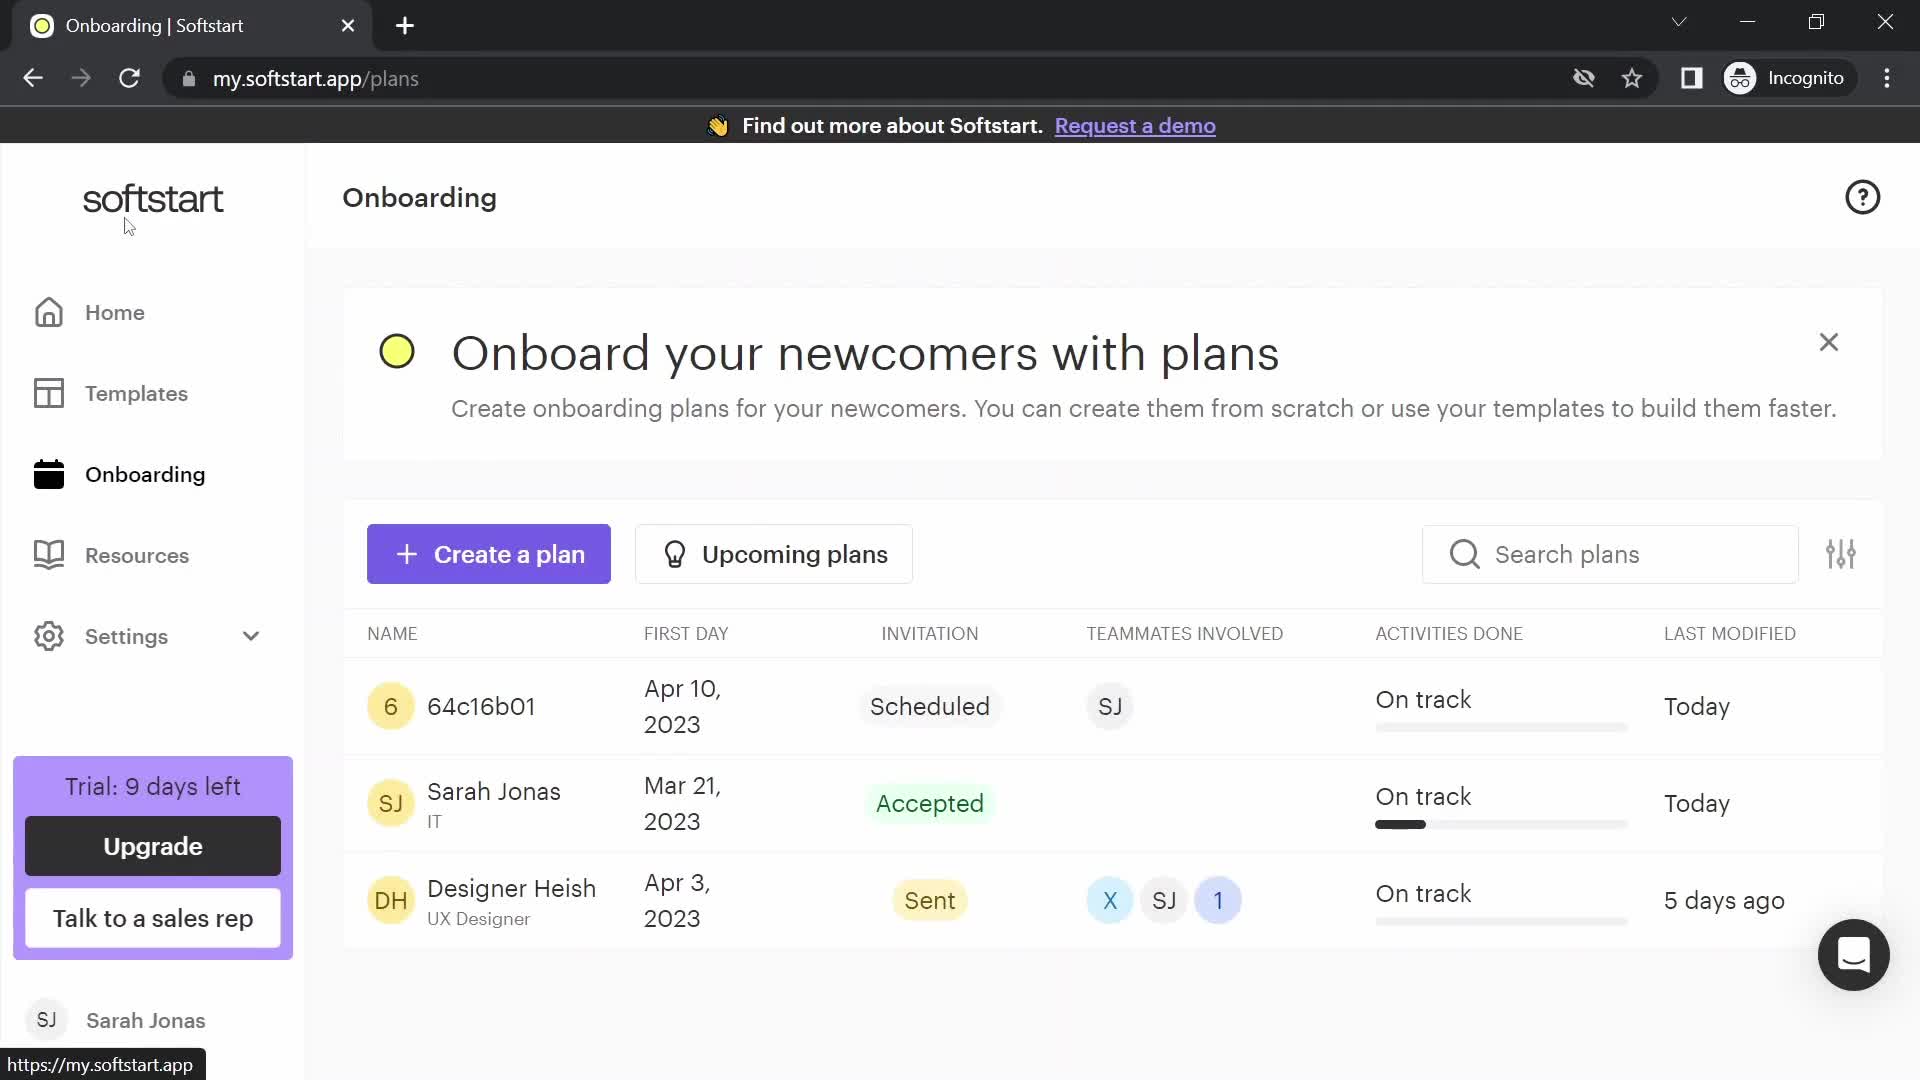
Task: Click the ACTIVITIES DONE column header
Action: [x=1449, y=634]
